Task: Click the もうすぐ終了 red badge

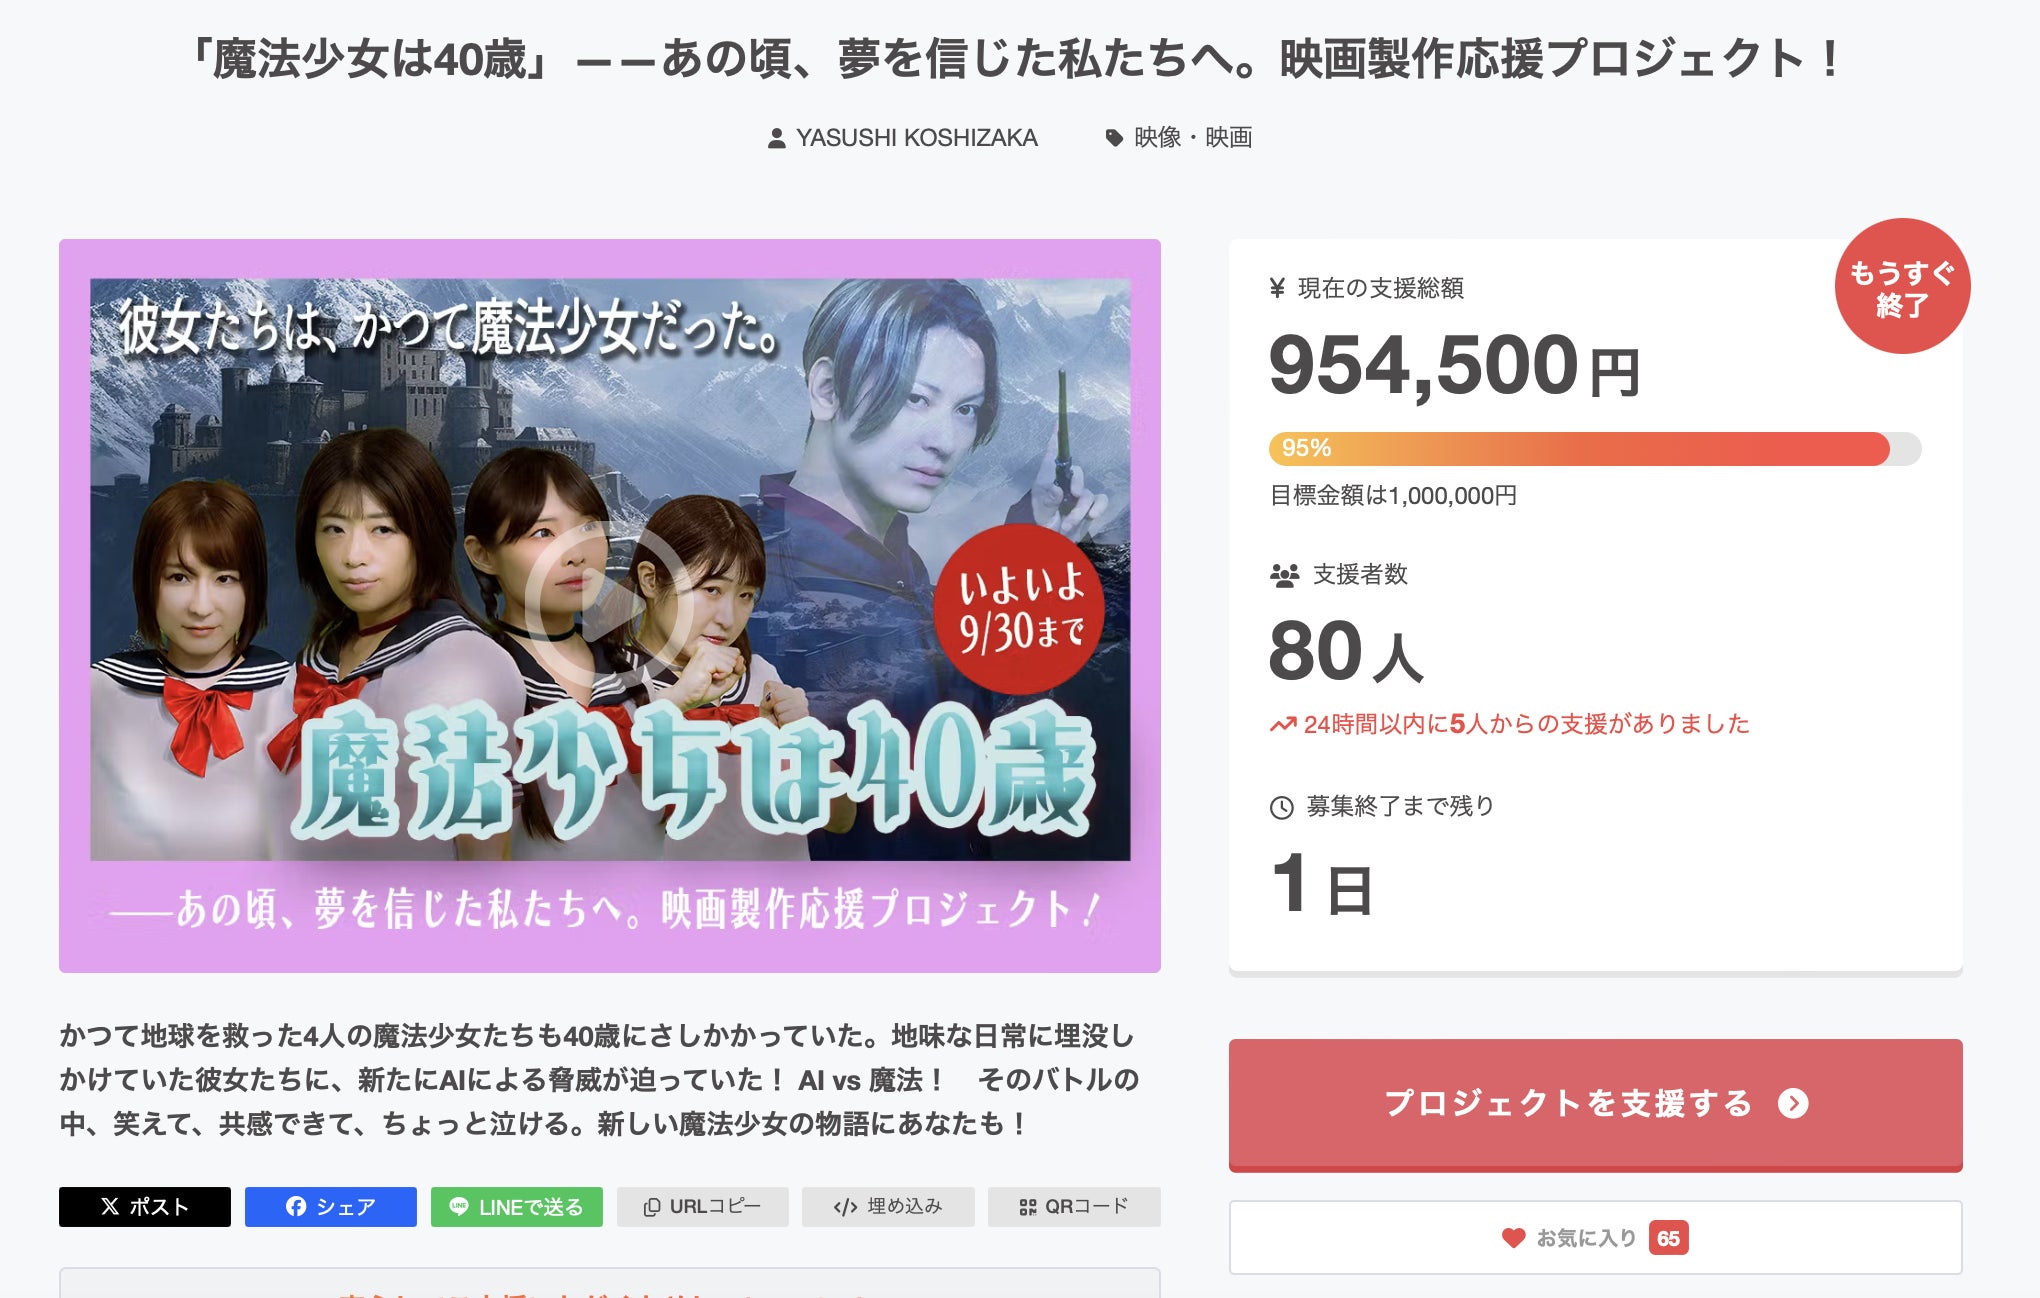Action: click(1901, 287)
